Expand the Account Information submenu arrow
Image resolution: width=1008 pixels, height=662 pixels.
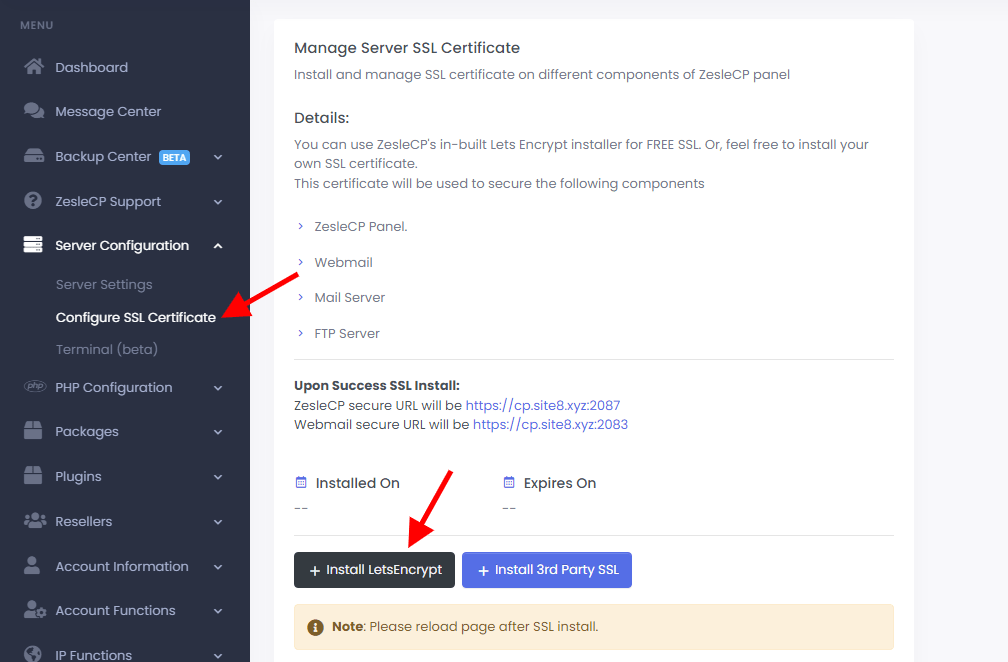218,567
